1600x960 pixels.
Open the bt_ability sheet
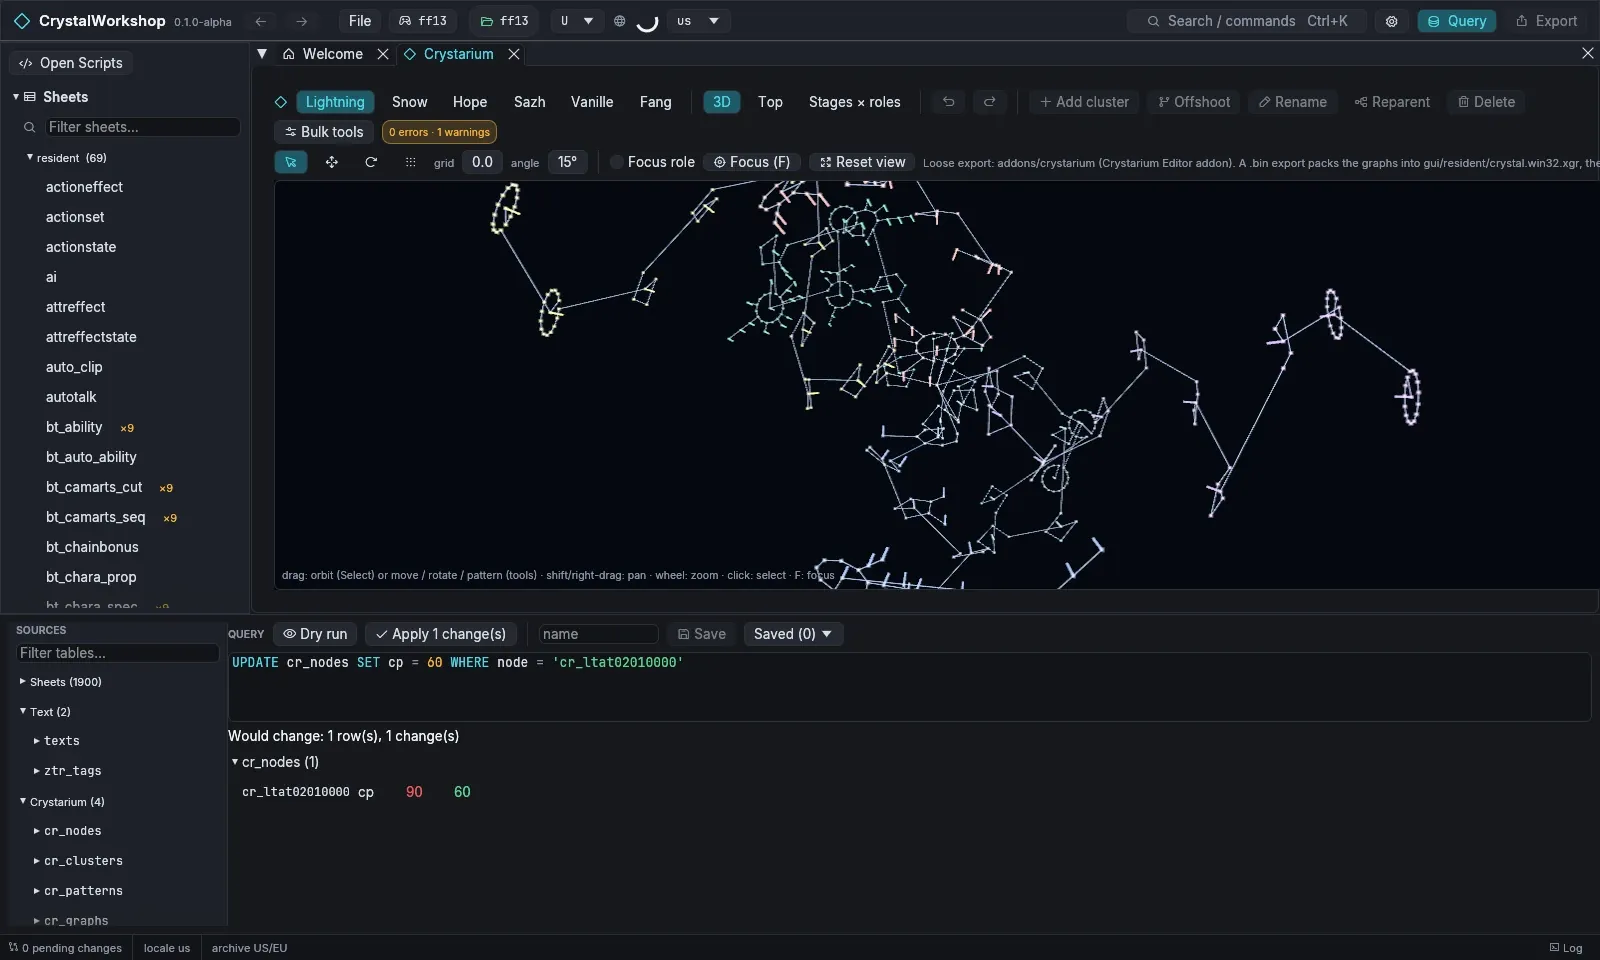pyautogui.click(x=74, y=427)
